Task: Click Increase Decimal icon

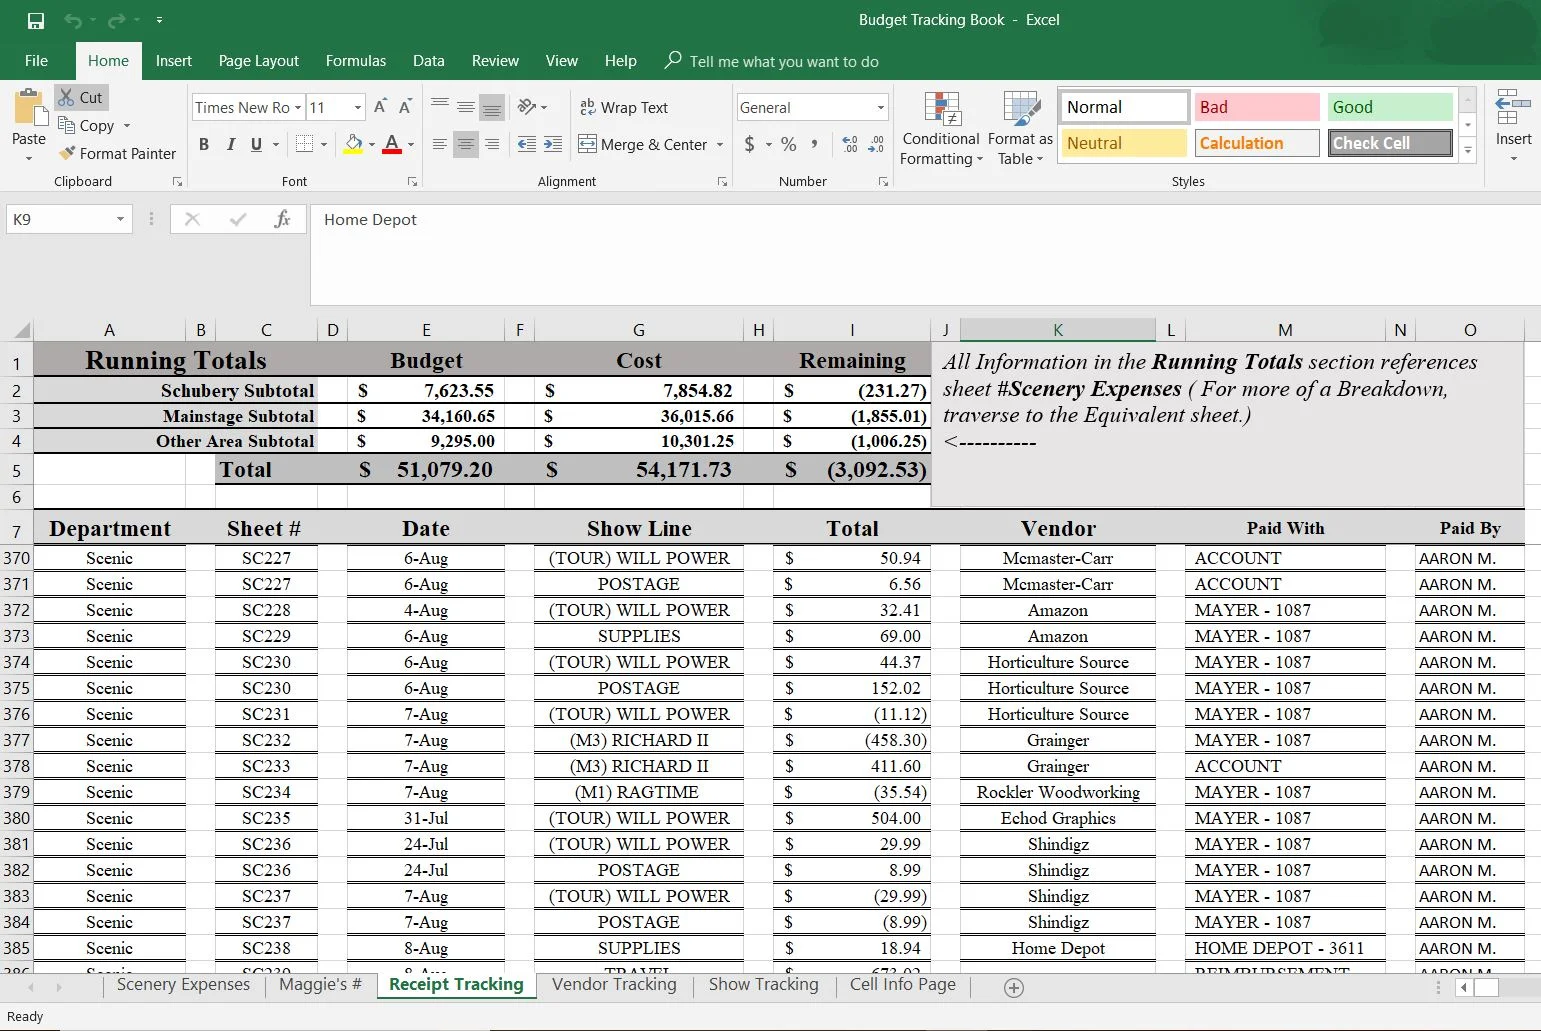Action: coord(850,144)
